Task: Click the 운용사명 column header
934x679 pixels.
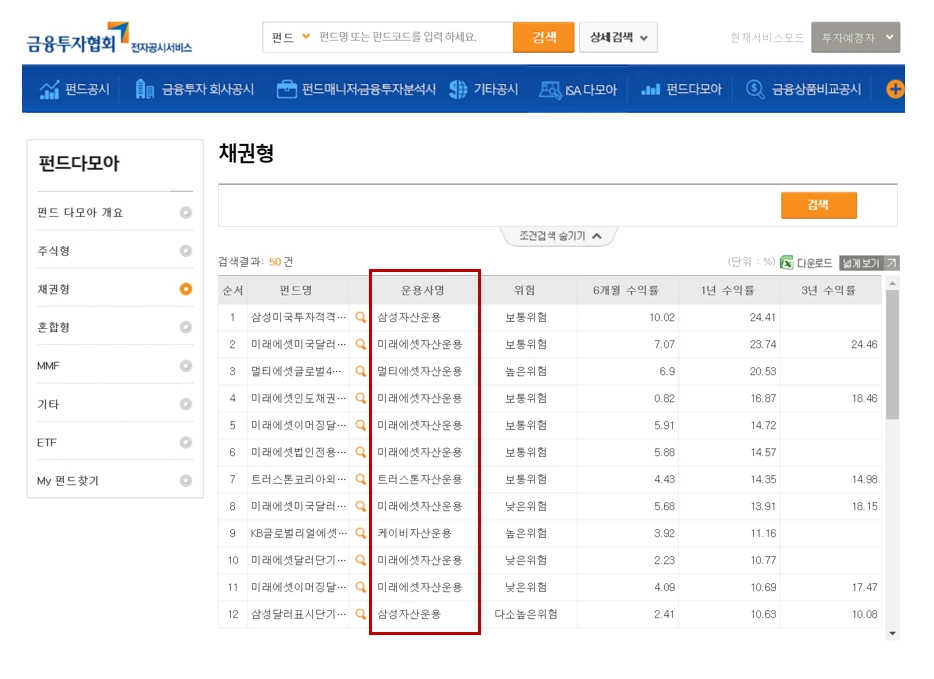Action: click(422, 290)
